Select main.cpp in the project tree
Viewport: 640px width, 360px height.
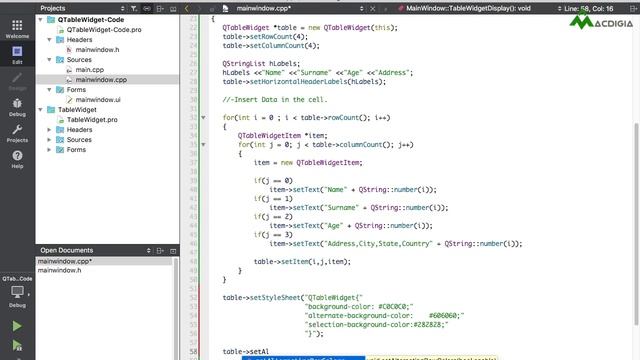[90, 70]
